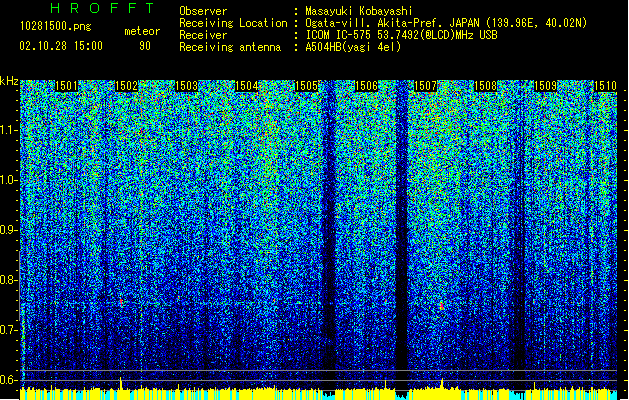The width and height of the screenshot is (629, 400).
Task: Click the meteor count 90
Action: click(x=145, y=46)
